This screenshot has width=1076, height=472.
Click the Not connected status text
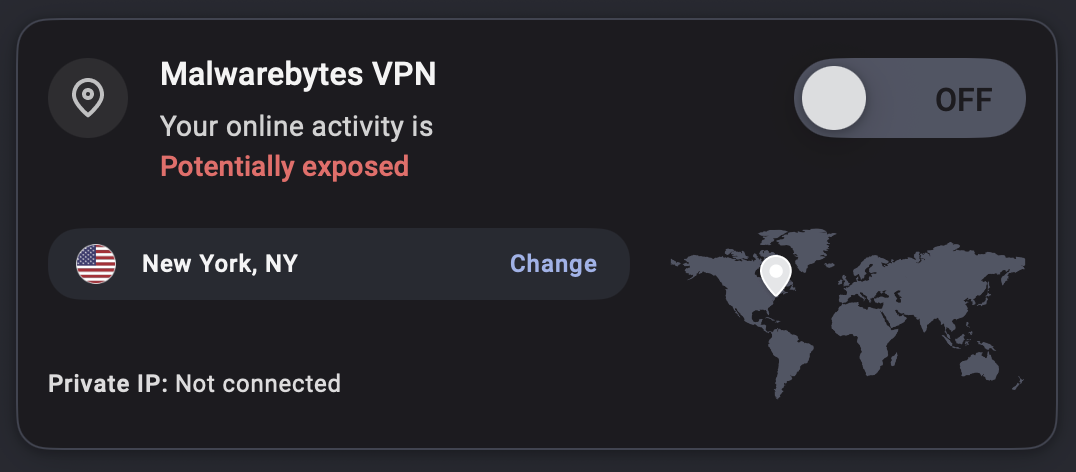click(258, 383)
